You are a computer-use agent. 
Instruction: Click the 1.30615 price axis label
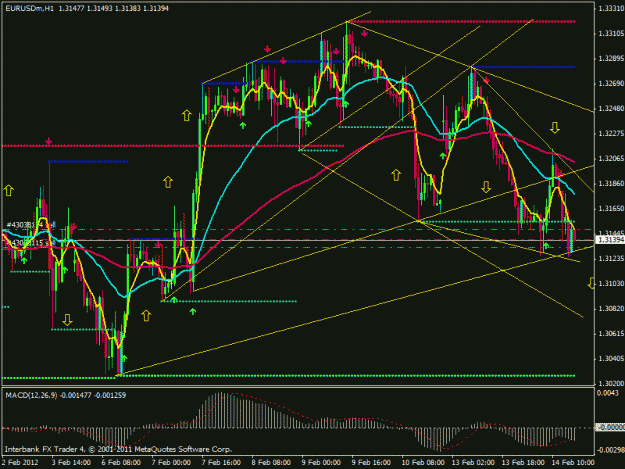click(611, 334)
